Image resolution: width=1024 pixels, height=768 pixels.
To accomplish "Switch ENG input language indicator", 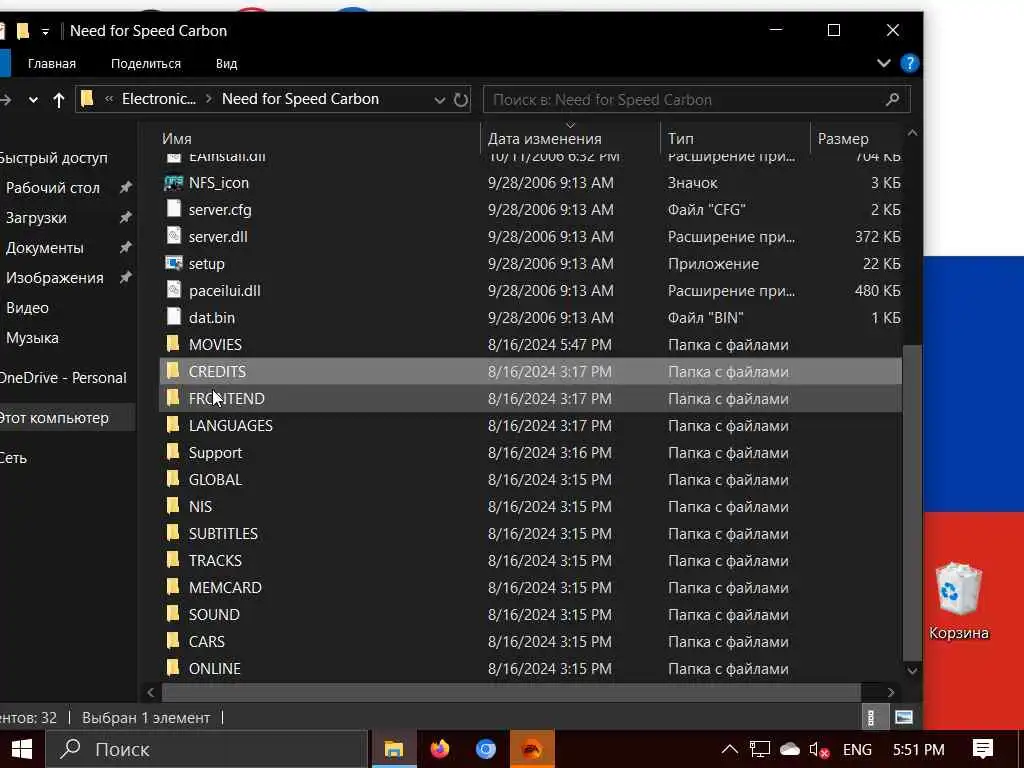I will tap(857, 750).
